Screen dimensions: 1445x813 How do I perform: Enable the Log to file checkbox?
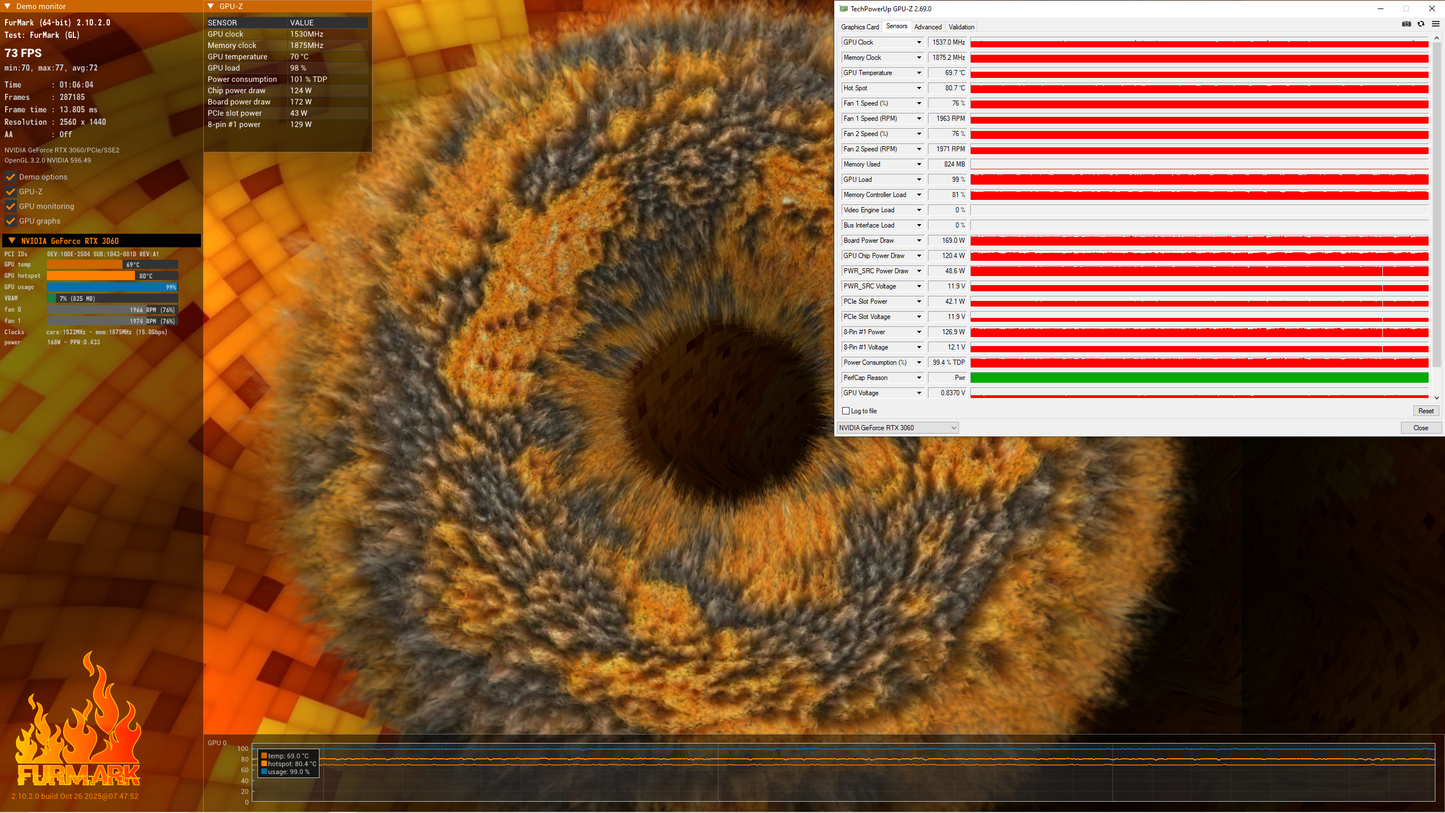846,411
